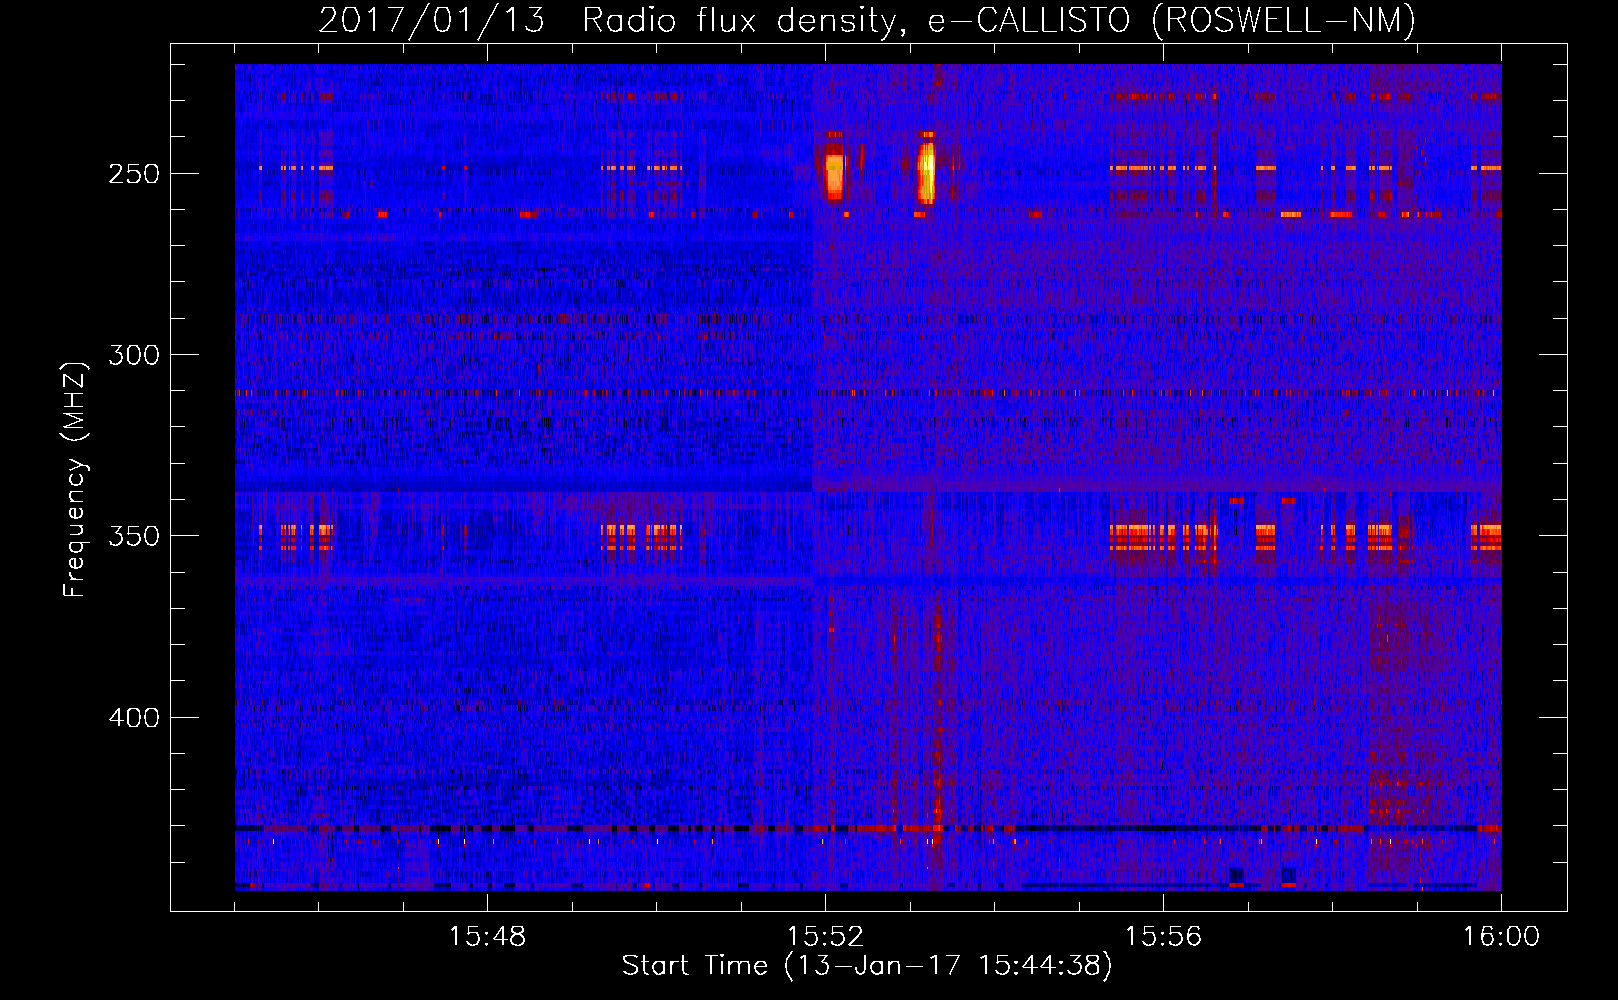Click the 250 frequency axis label
The image size is (1618, 1000).
point(134,174)
